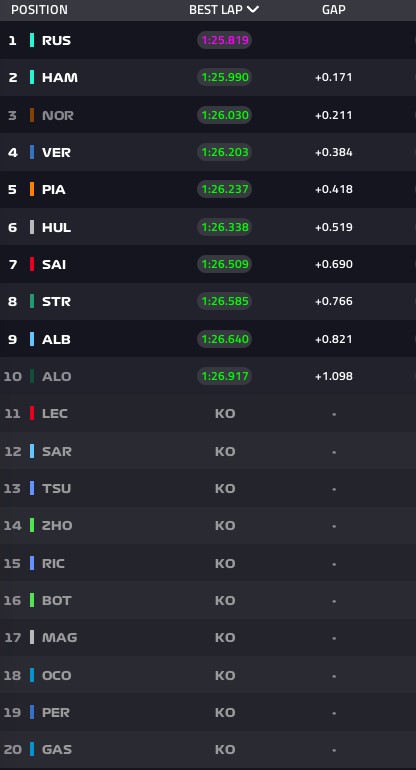416x770 pixels.
Task: Click the blue team bar beside VER
Action: pos(32,152)
